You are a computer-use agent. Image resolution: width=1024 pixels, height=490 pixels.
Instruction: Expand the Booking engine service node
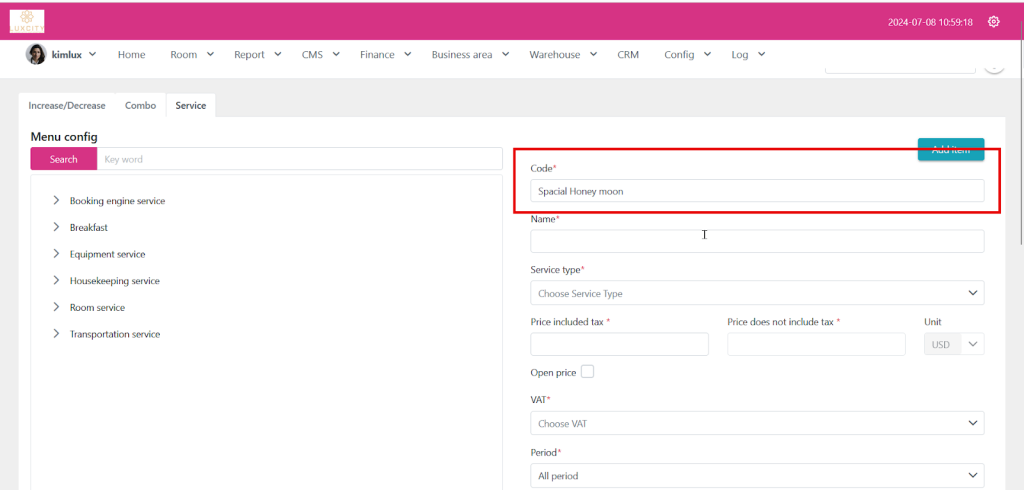coord(56,200)
